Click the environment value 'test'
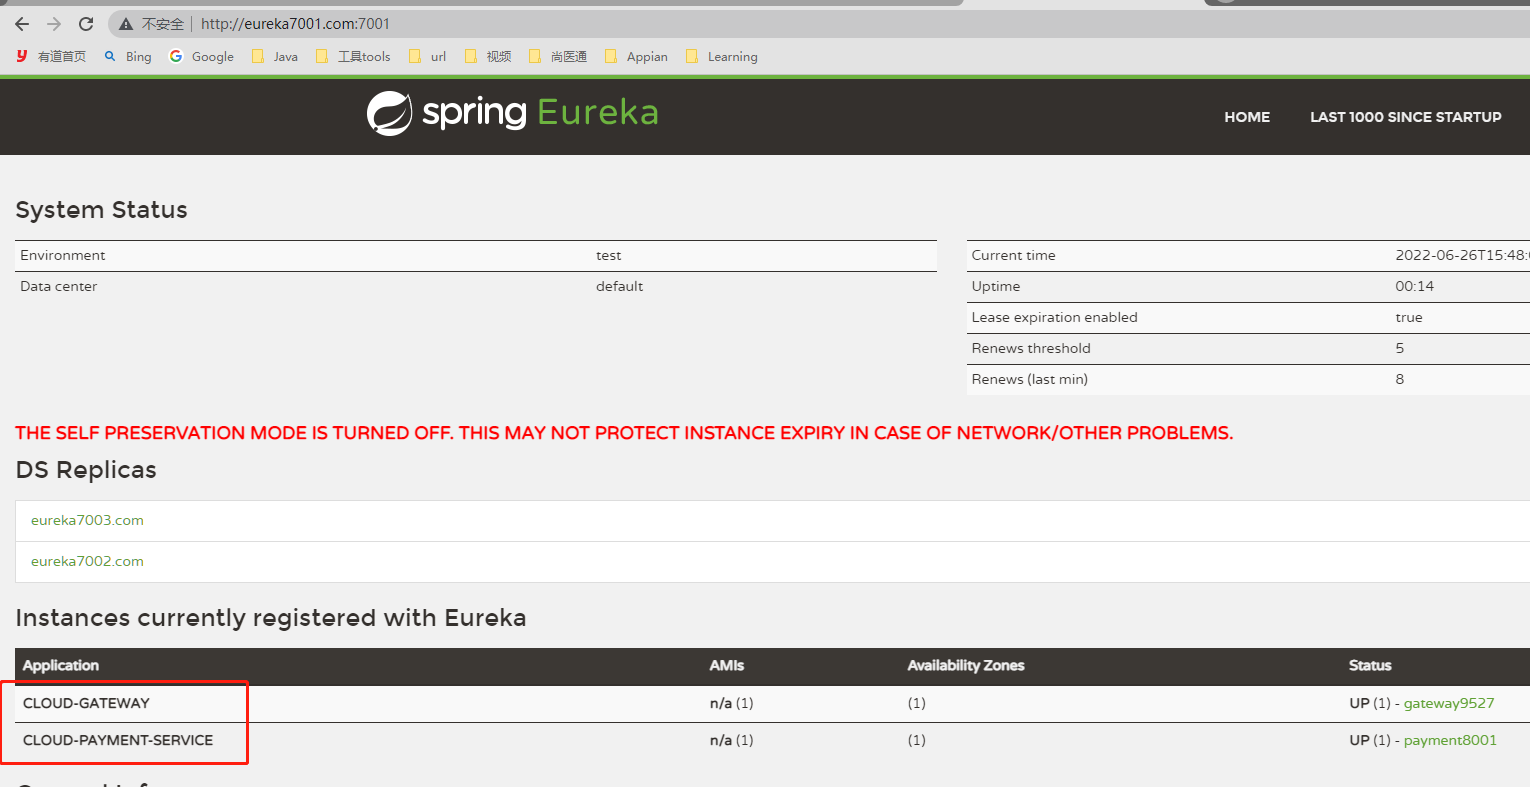The height and width of the screenshot is (787, 1530). pyautogui.click(x=609, y=255)
